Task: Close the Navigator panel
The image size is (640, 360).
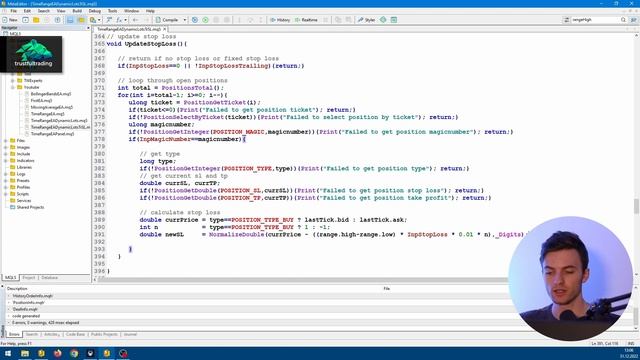Action: coord(88,28)
